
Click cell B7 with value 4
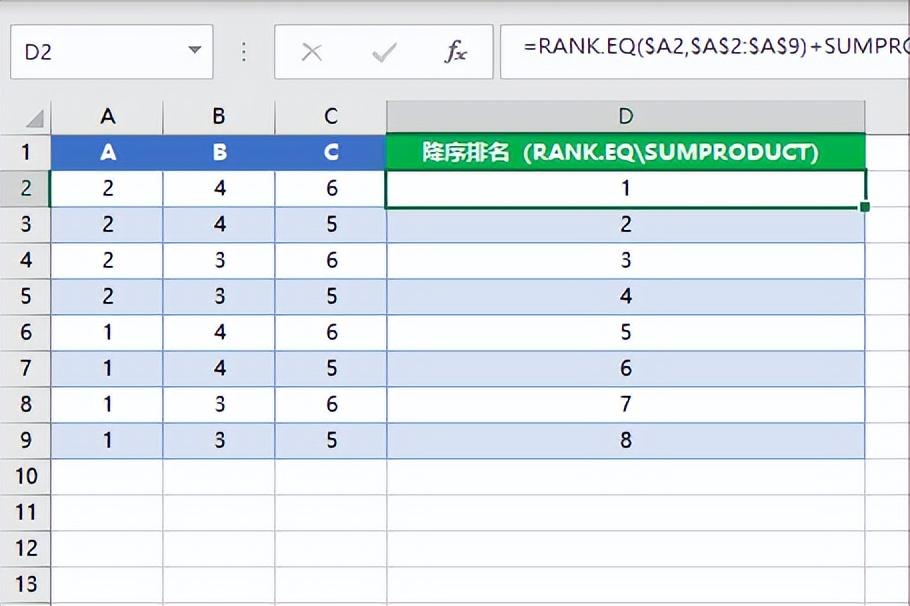219,368
